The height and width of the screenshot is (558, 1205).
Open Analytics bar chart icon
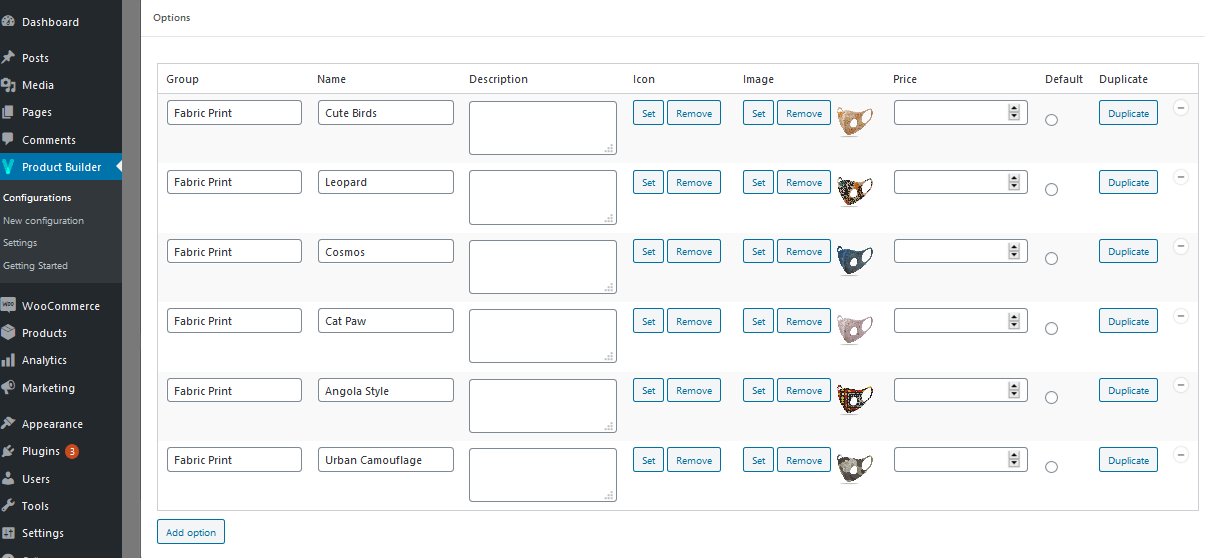coord(8,360)
